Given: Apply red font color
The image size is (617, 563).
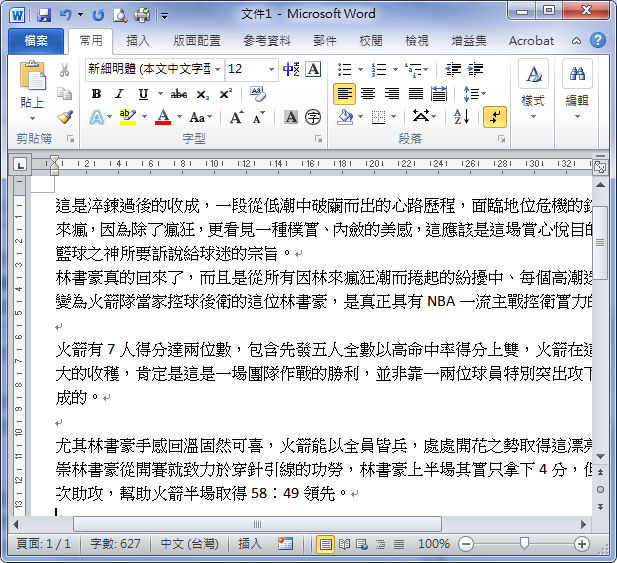Looking at the screenshot, I should pos(163,117).
